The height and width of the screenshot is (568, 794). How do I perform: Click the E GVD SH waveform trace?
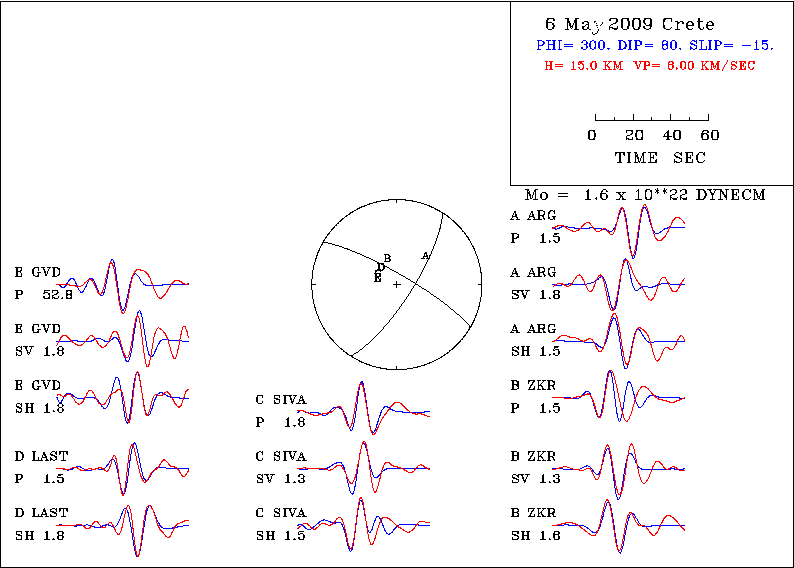click(123, 397)
